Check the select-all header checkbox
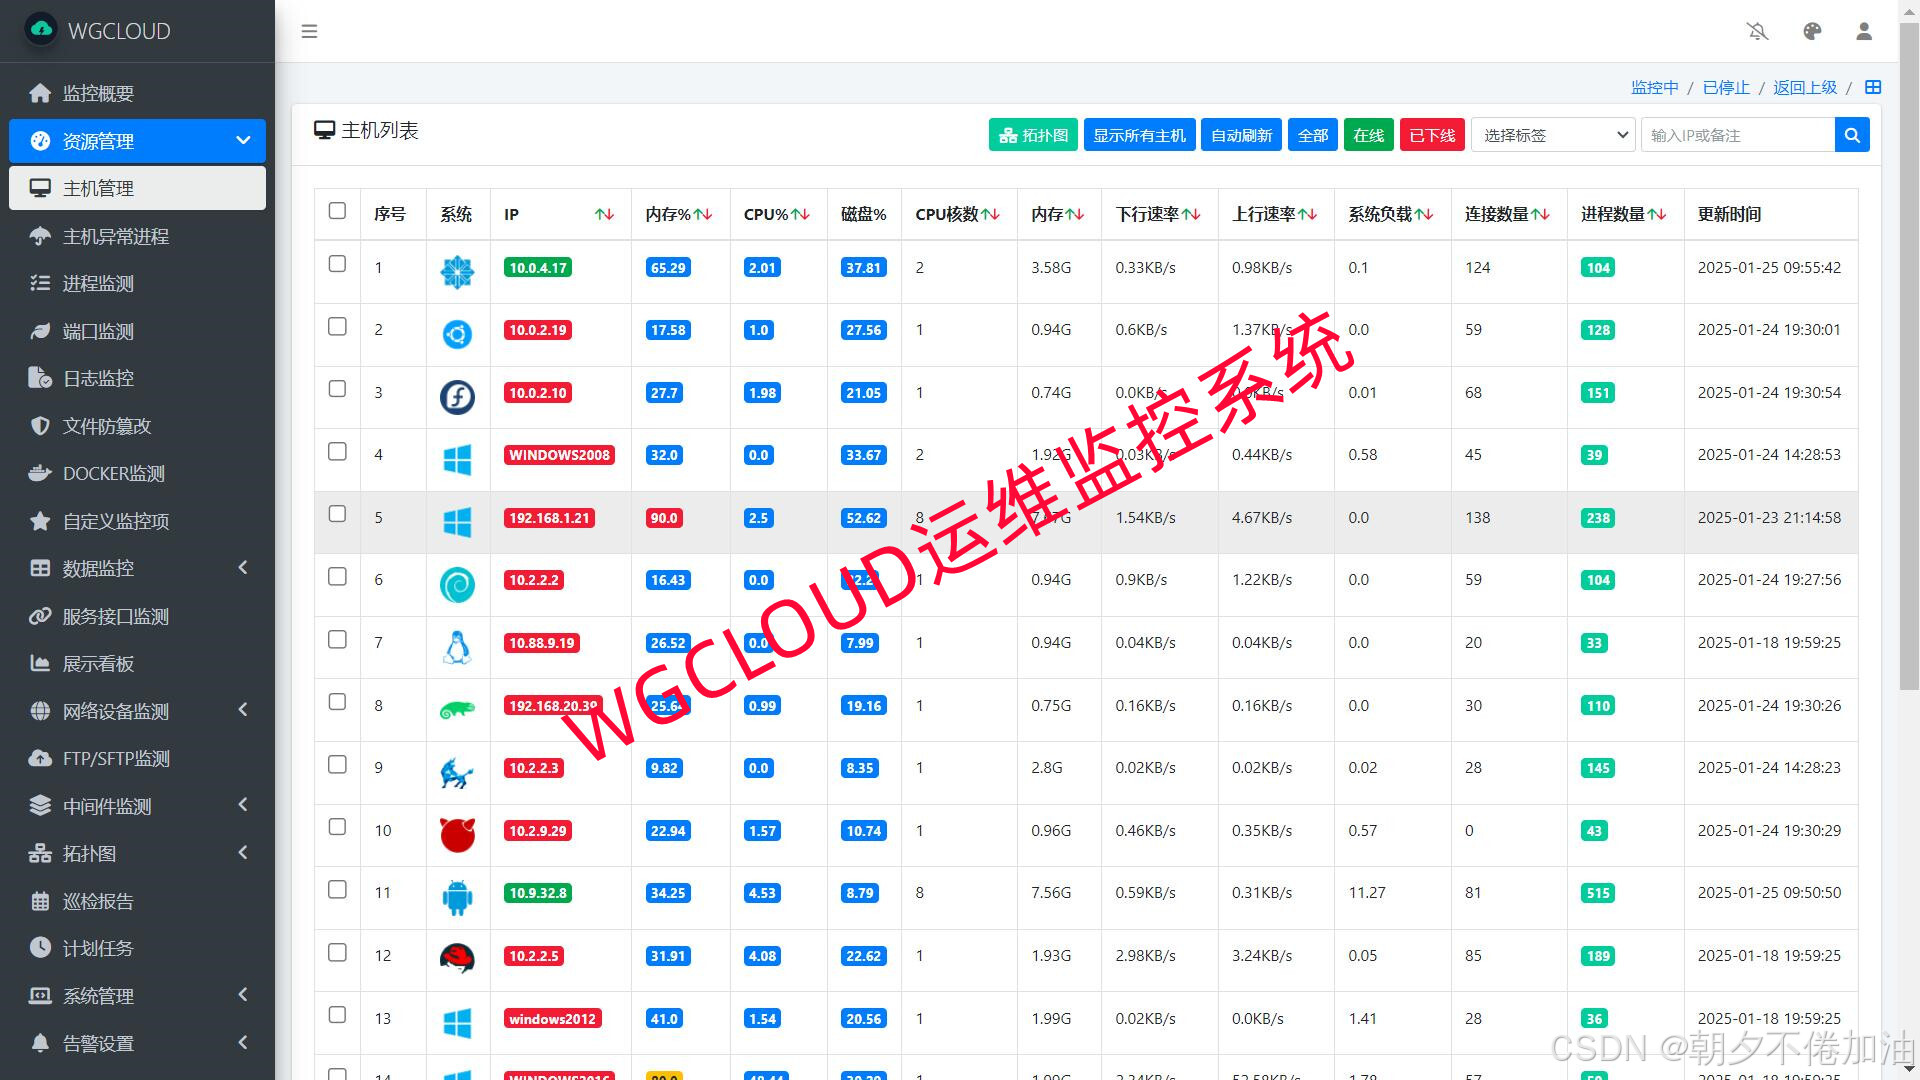The width and height of the screenshot is (1920, 1080). (337, 211)
